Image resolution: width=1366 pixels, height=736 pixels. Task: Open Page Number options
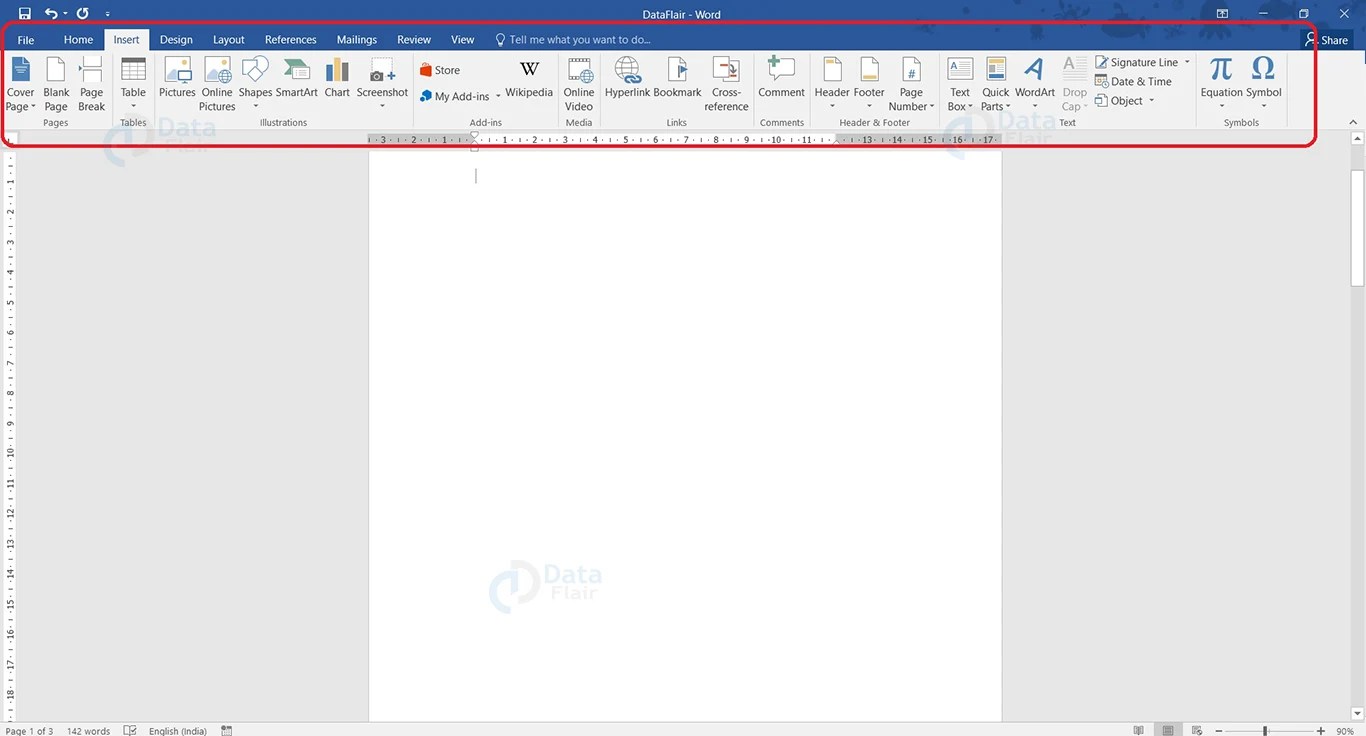911,84
